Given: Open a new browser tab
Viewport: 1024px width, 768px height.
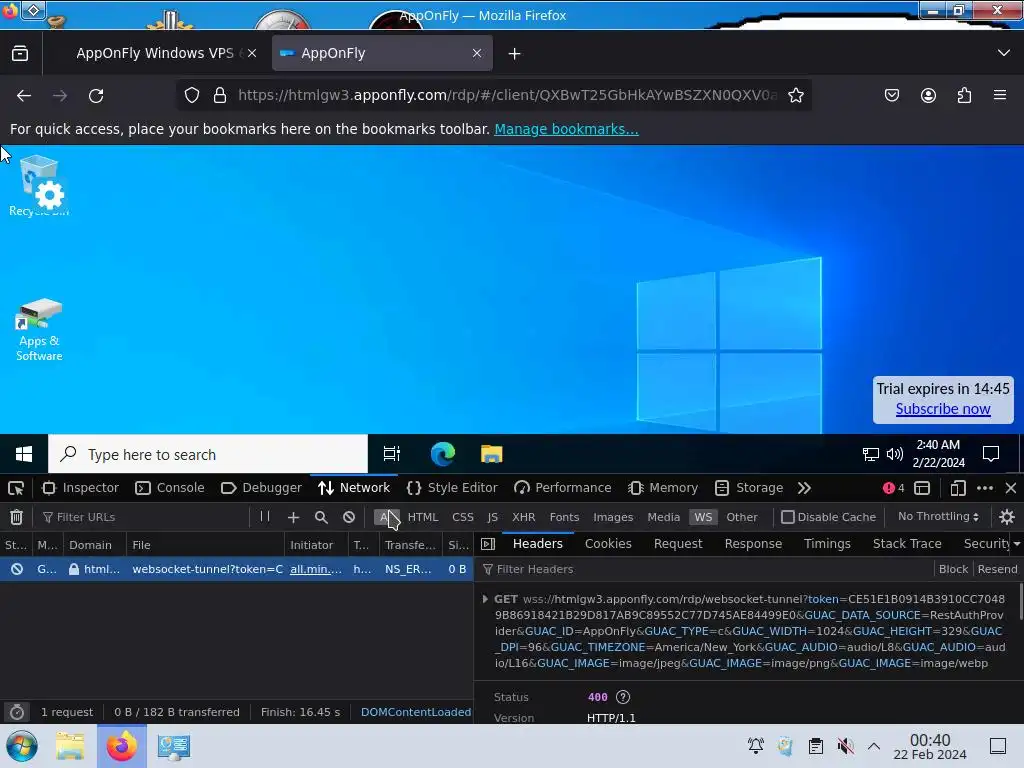Looking at the screenshot, I should 515,54.
